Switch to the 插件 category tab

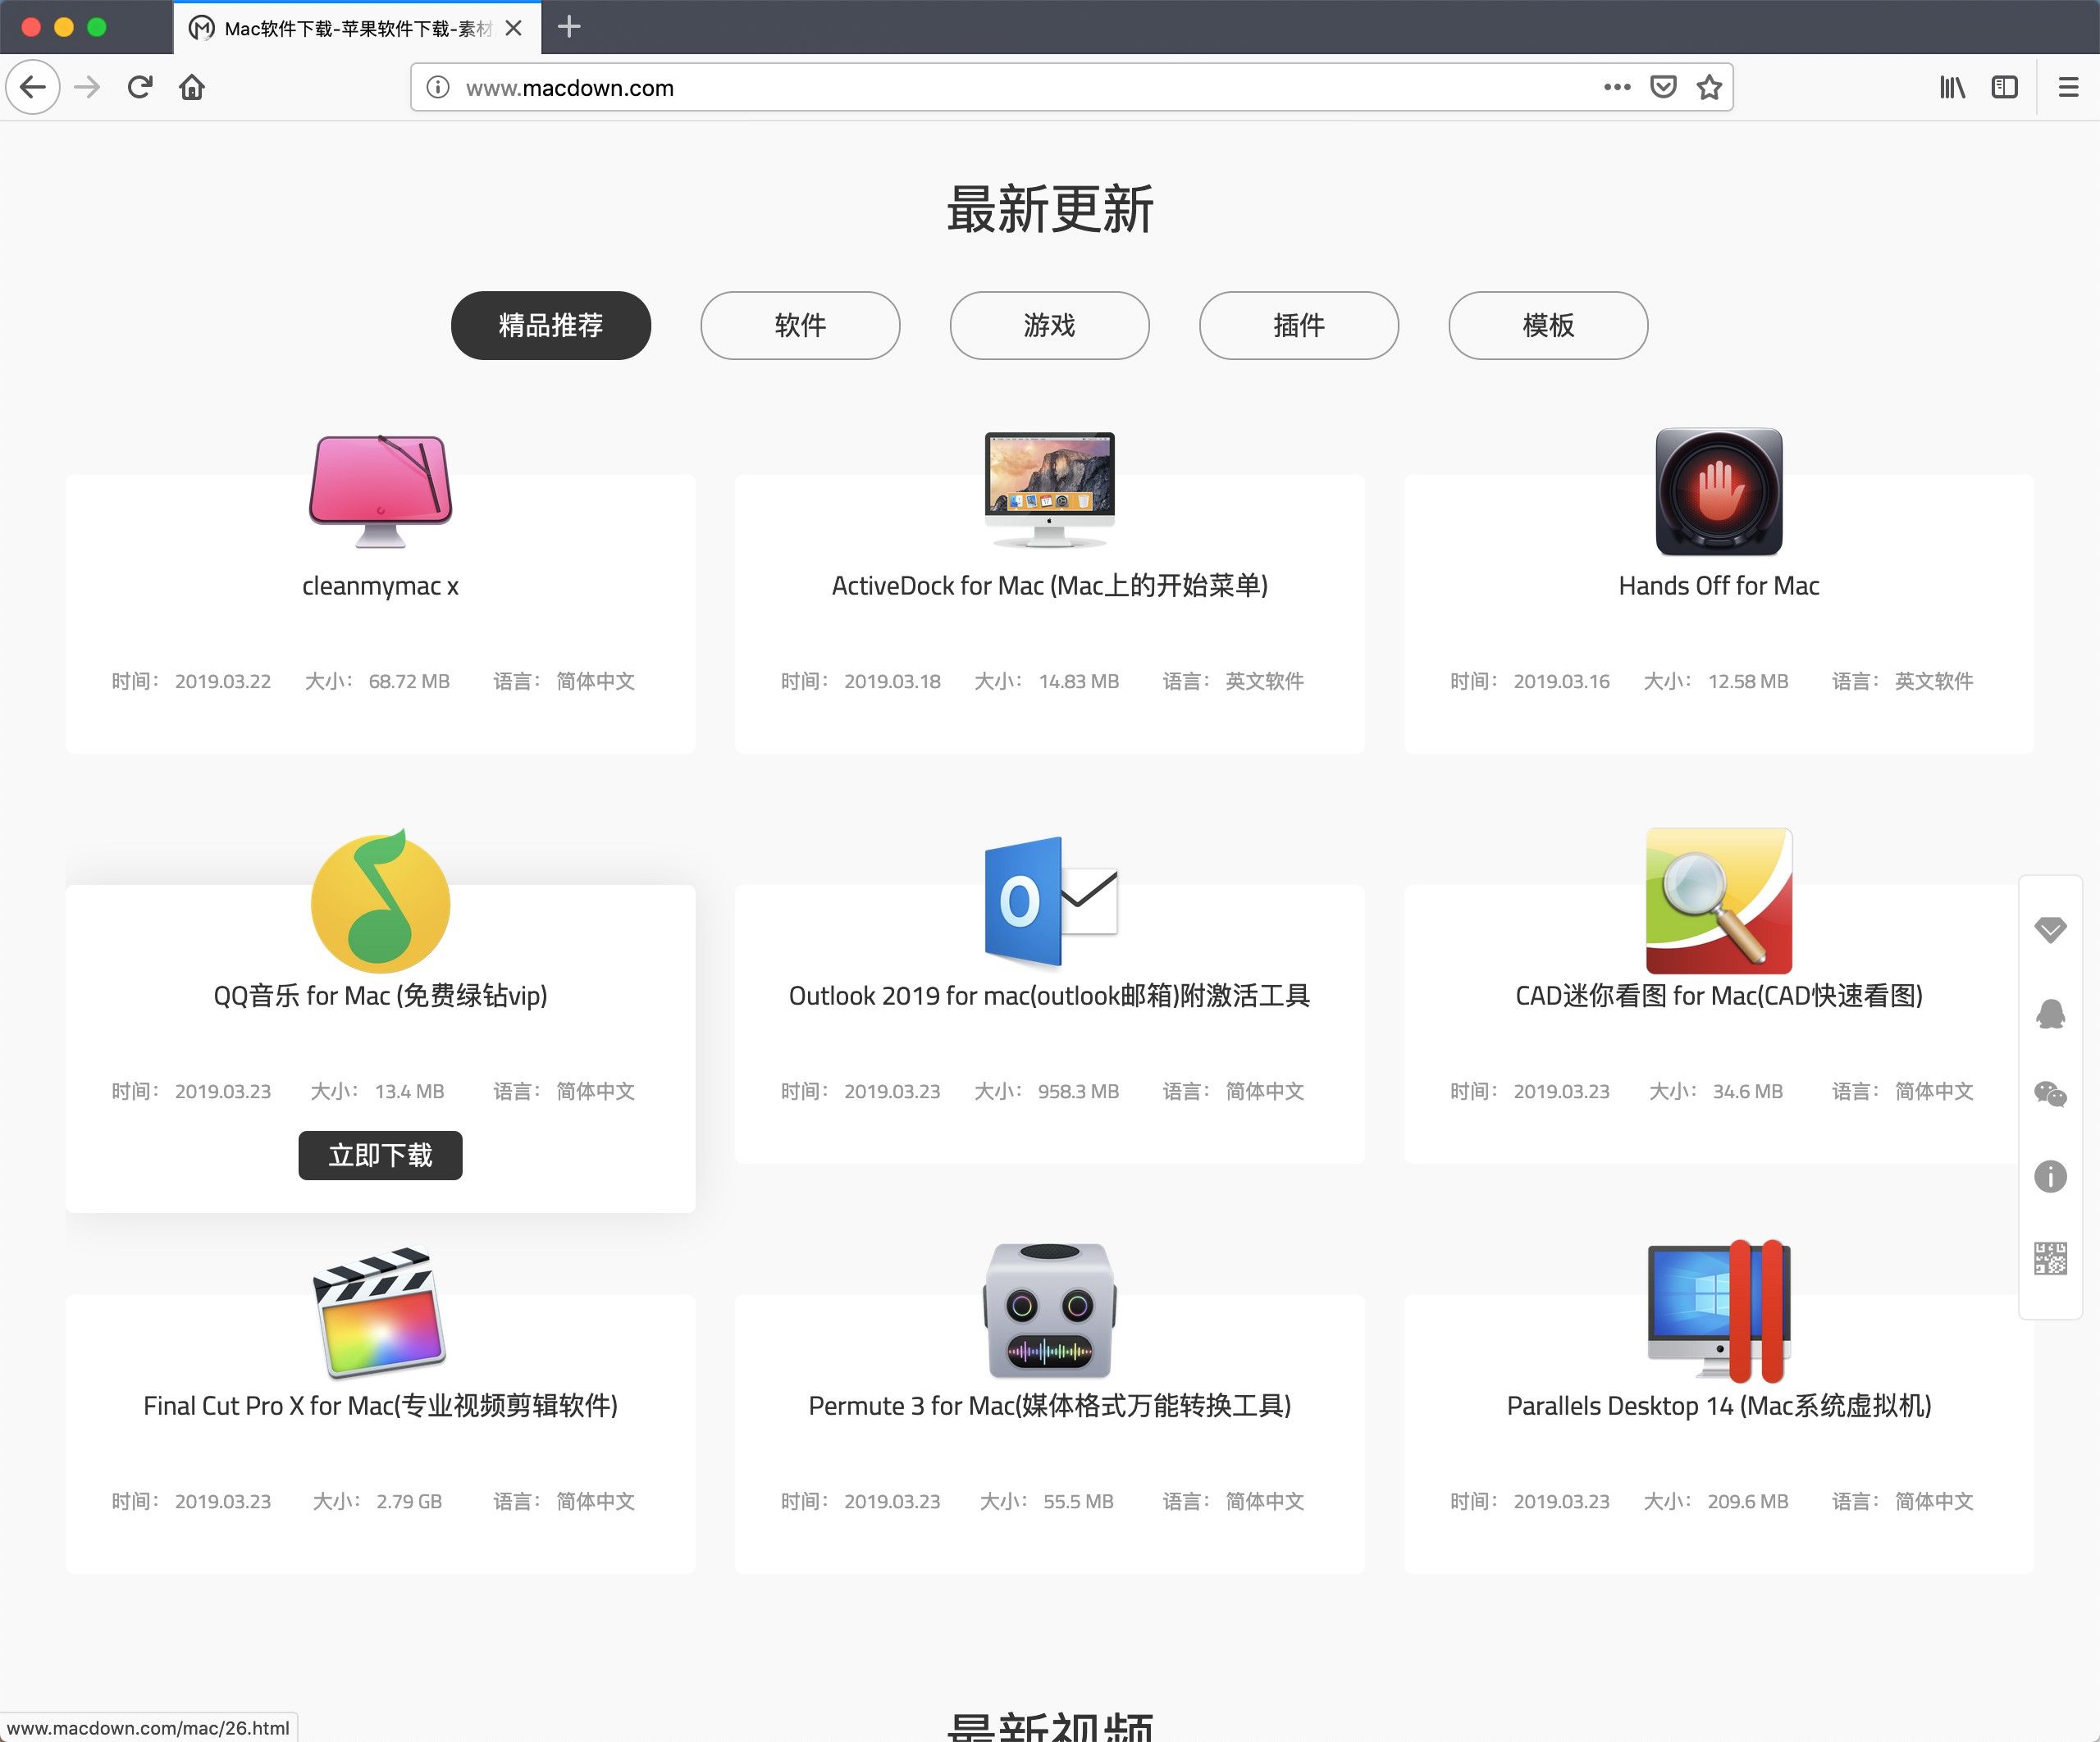click(1299, 325)
